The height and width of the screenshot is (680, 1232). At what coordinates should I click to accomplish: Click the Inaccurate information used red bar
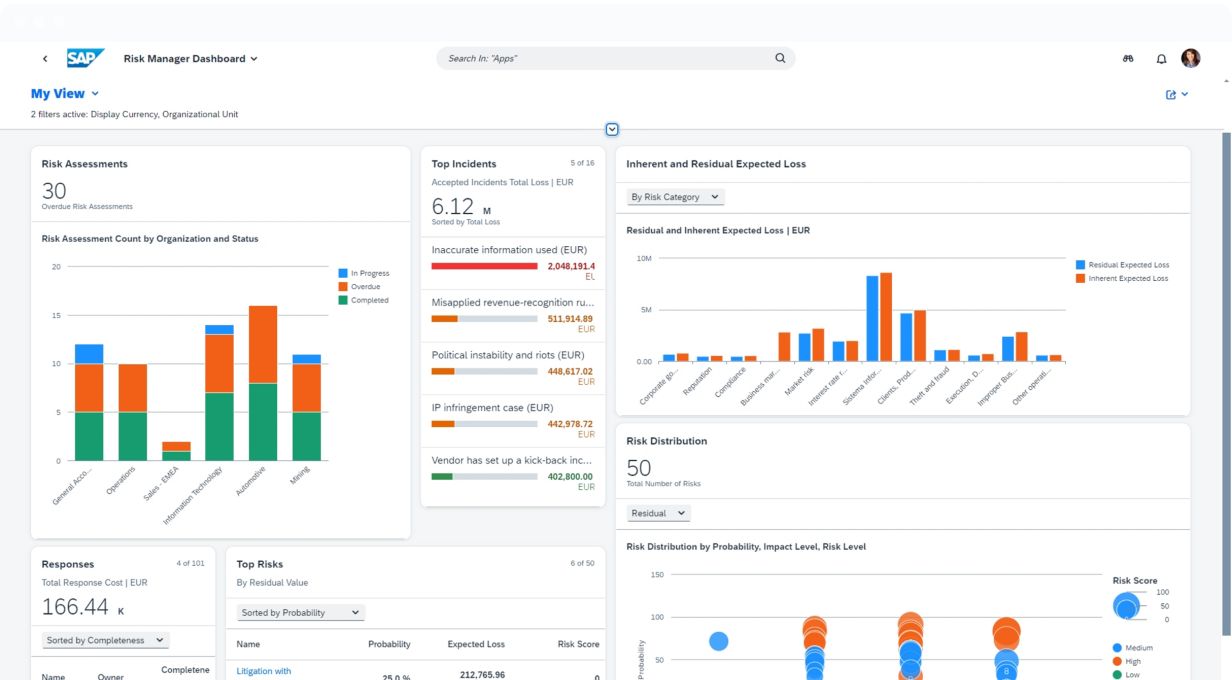click(484, 266)
